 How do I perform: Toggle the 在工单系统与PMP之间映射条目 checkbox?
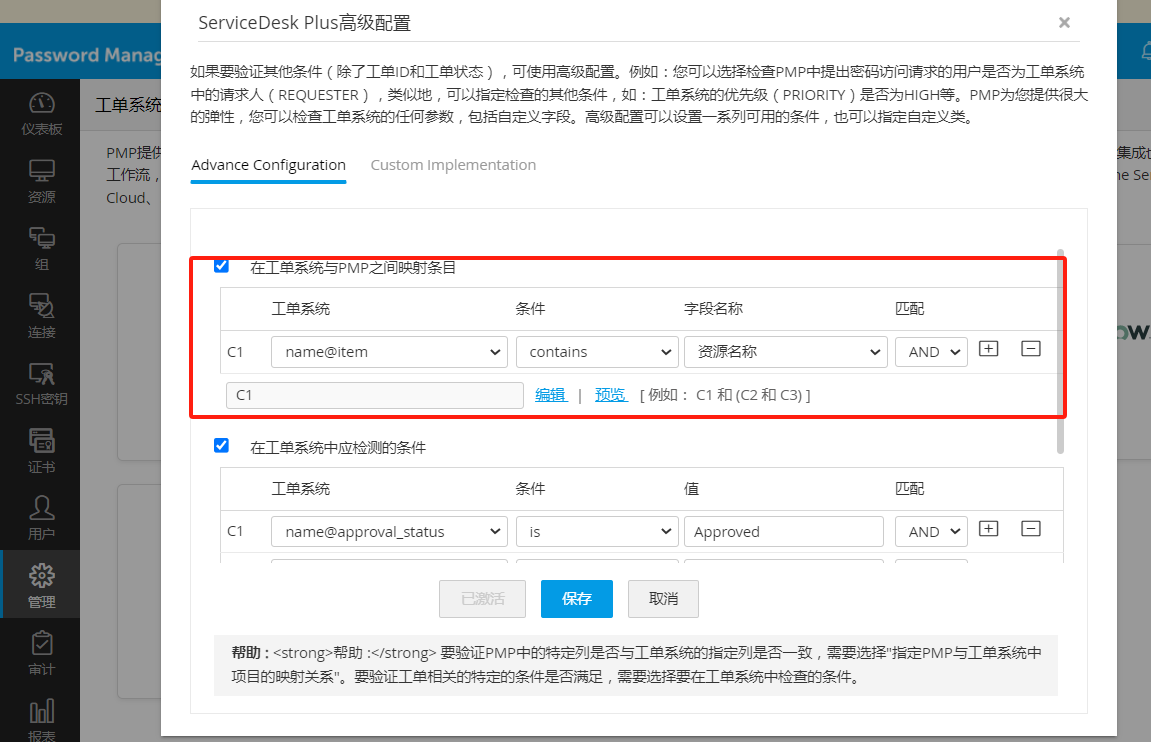click(x=221, y=266)
